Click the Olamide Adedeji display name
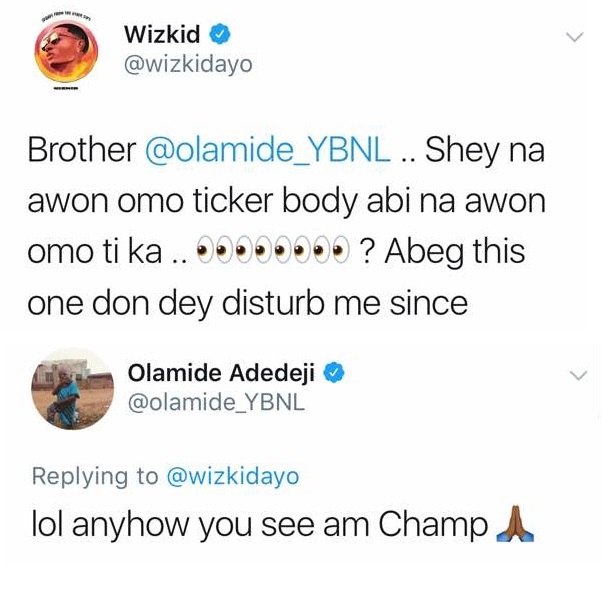 pos(221,373)
